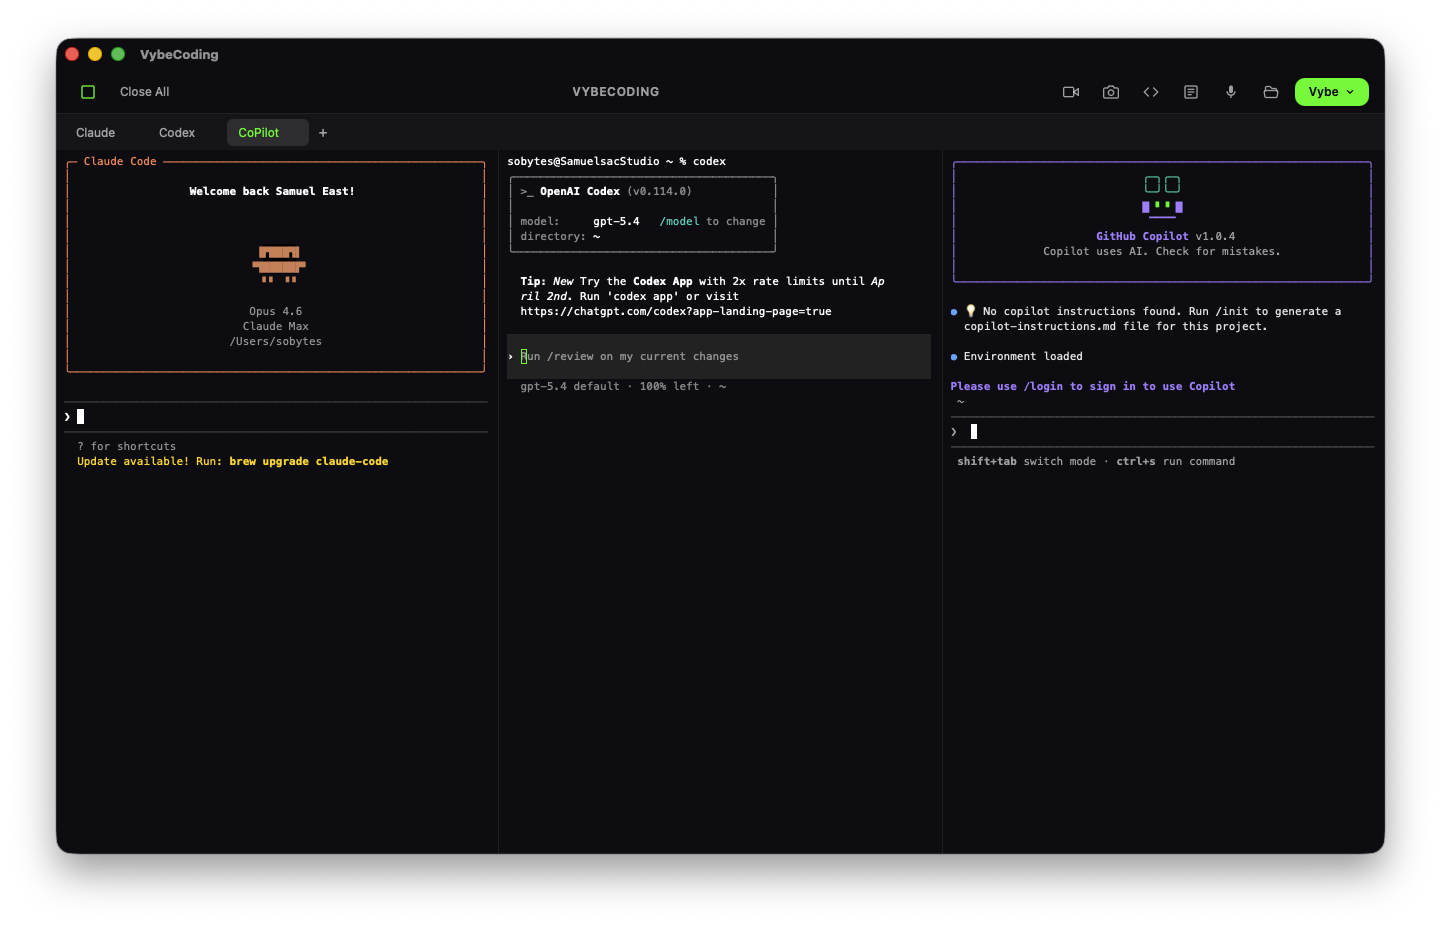Screen dimensions: 1441x928
Task: Toggle the green checkbox beside Close All
Action: coord(88,91)
